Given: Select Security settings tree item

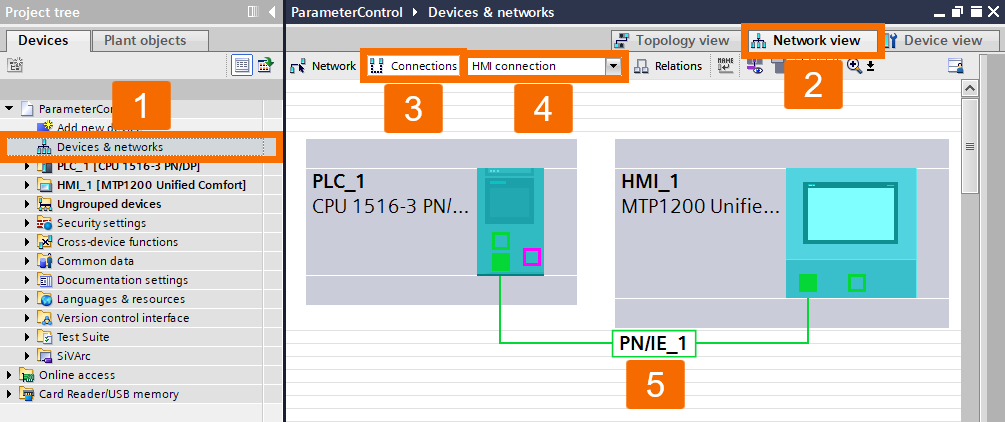Looking at the screenshot, I should 101,223.
